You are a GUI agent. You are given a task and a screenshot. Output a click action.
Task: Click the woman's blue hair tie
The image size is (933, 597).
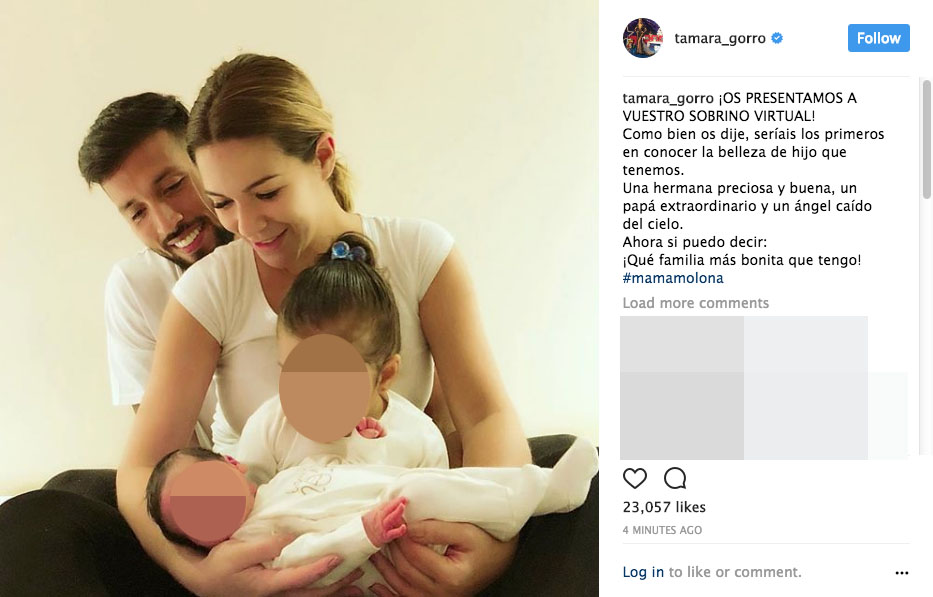pos(347,251)
